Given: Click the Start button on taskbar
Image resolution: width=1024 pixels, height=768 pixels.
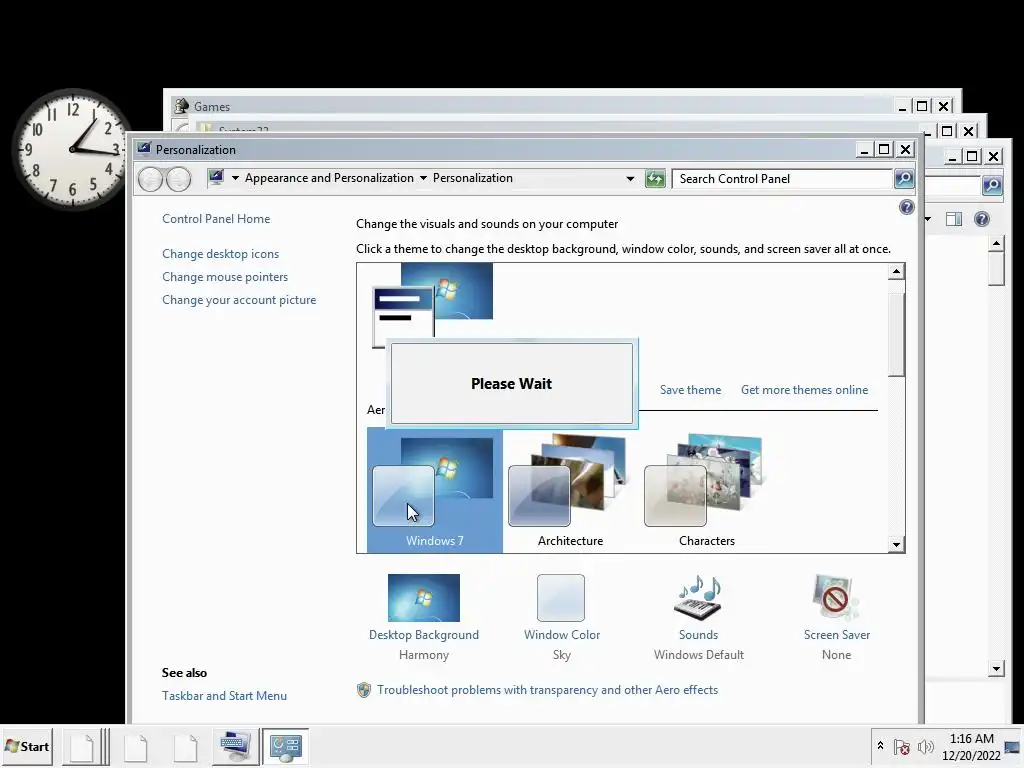Looking at the screenshot, I should (27, 746).
